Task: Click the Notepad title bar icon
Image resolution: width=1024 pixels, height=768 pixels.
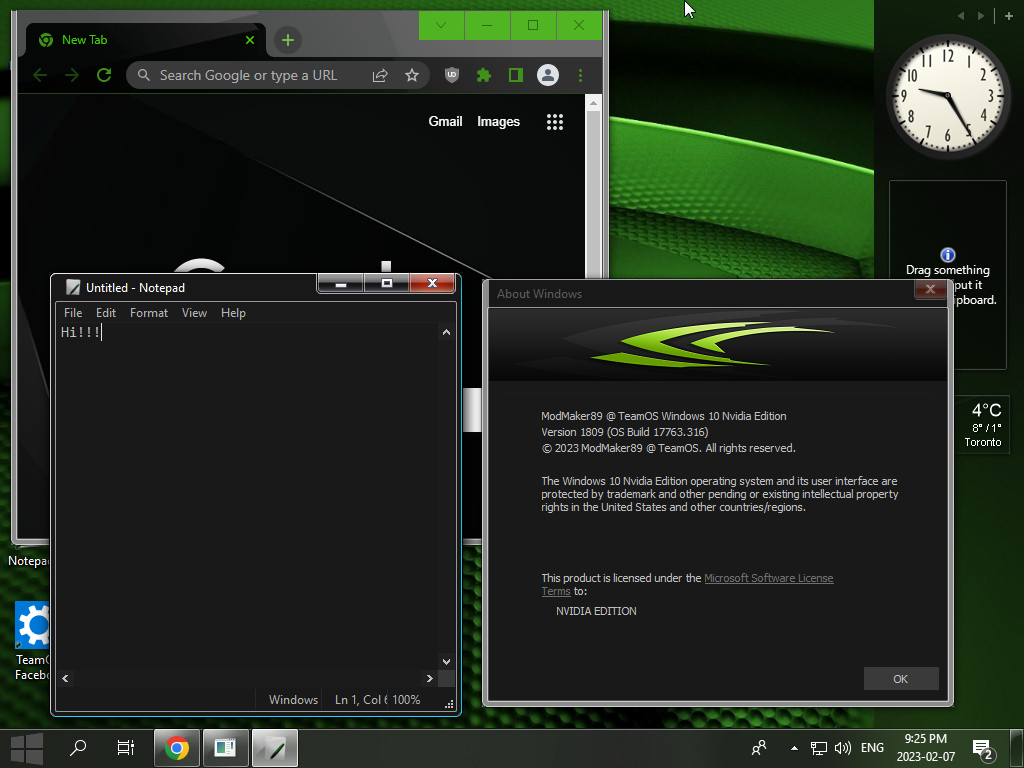Action: pyautogui.click(x=73, y=287)
